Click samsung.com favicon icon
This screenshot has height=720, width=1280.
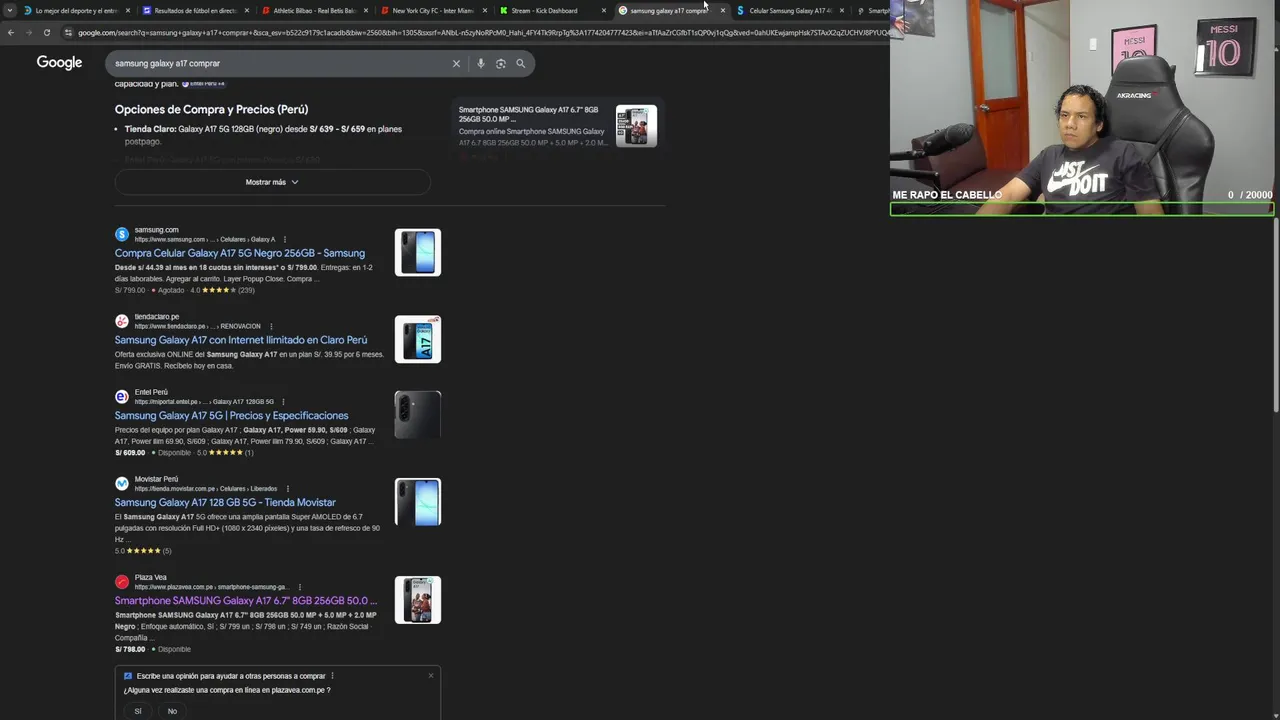click(x=122, y=235)
